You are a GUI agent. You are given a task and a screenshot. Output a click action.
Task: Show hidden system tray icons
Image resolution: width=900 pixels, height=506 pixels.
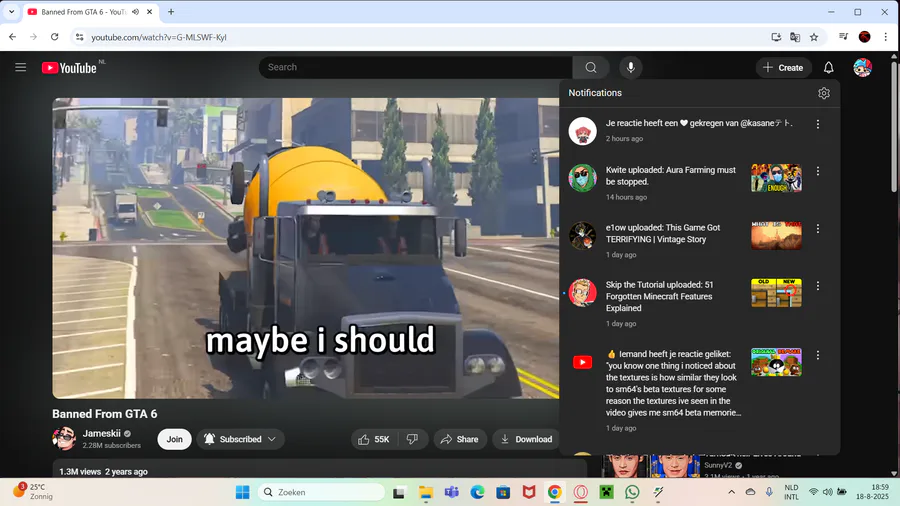click(x=731, y=492)
